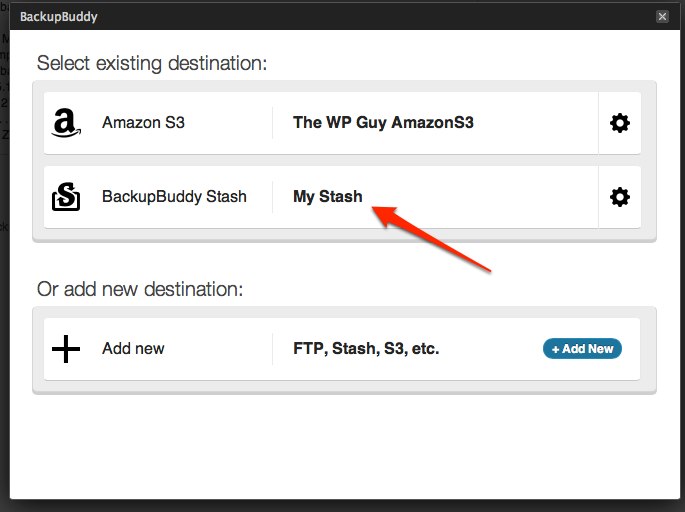Click the red arrow annotation
Viewport: 685px width, 512px height.
click(x=432, y=239)
